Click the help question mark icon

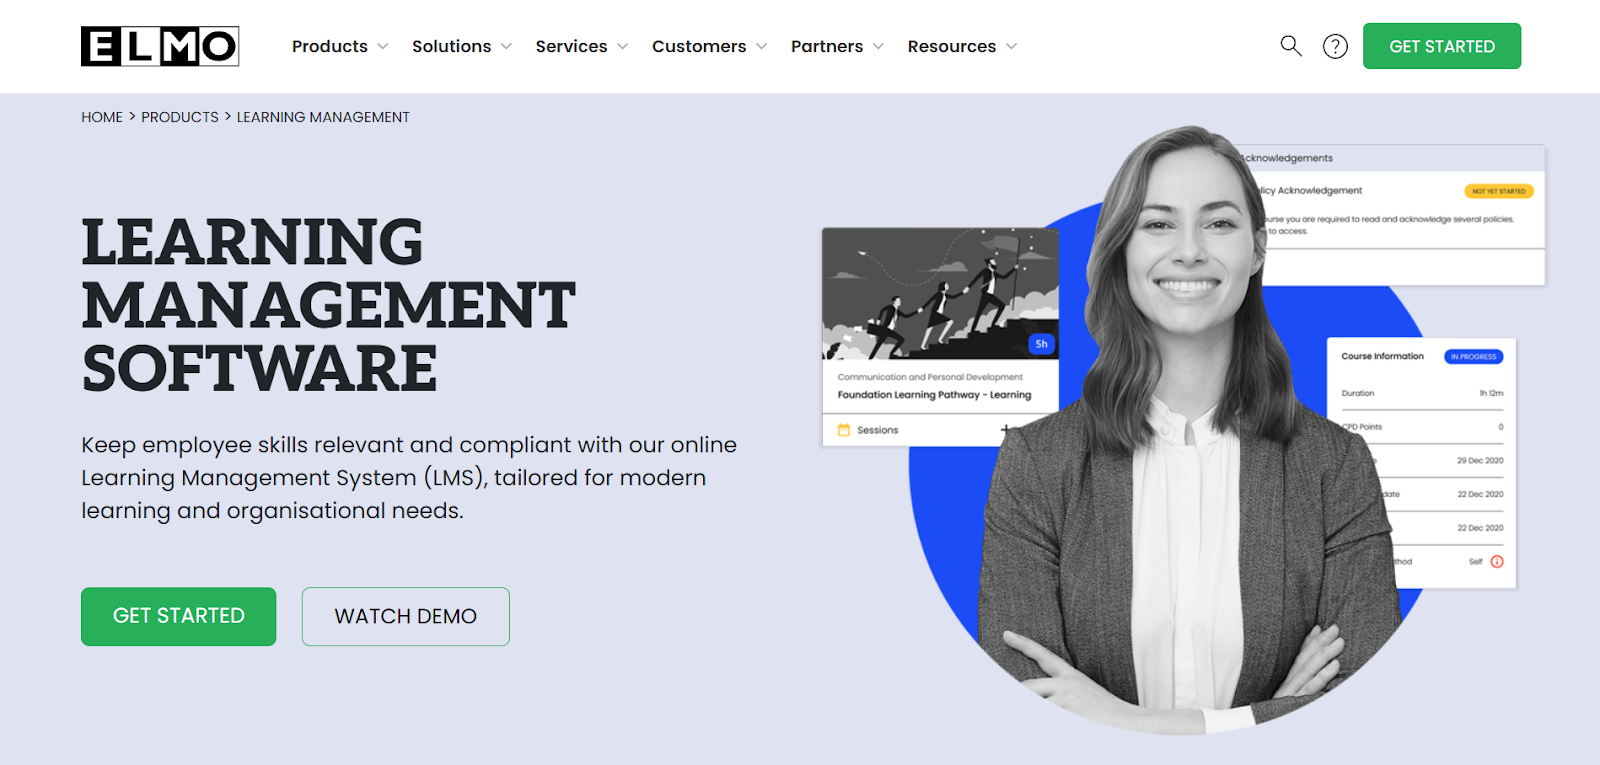click(1335, 46)
